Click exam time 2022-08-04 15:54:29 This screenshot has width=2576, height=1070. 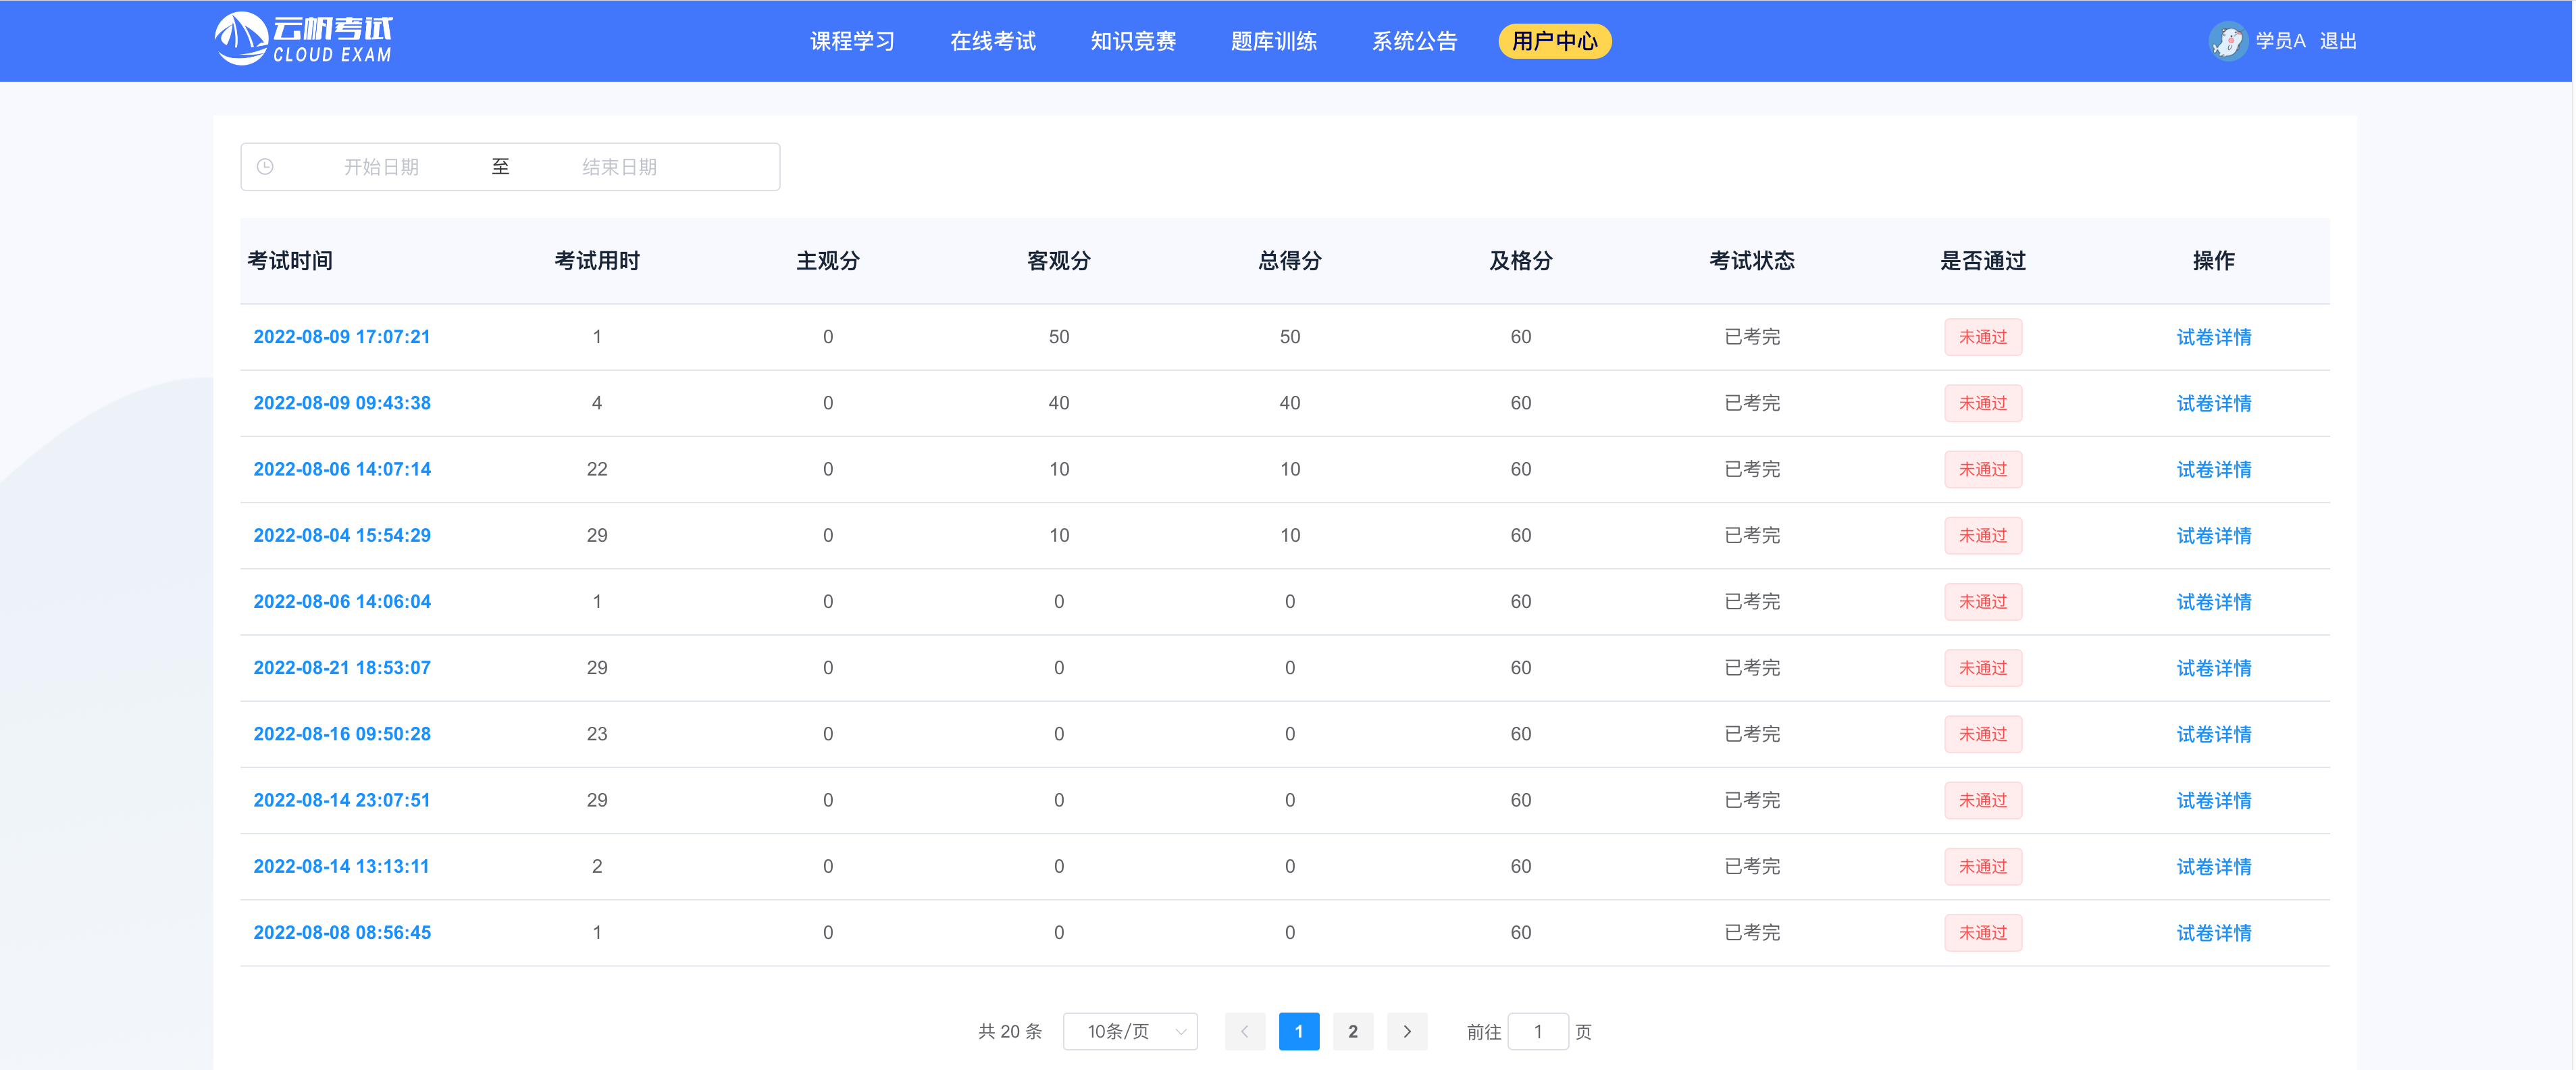(341, 535)
